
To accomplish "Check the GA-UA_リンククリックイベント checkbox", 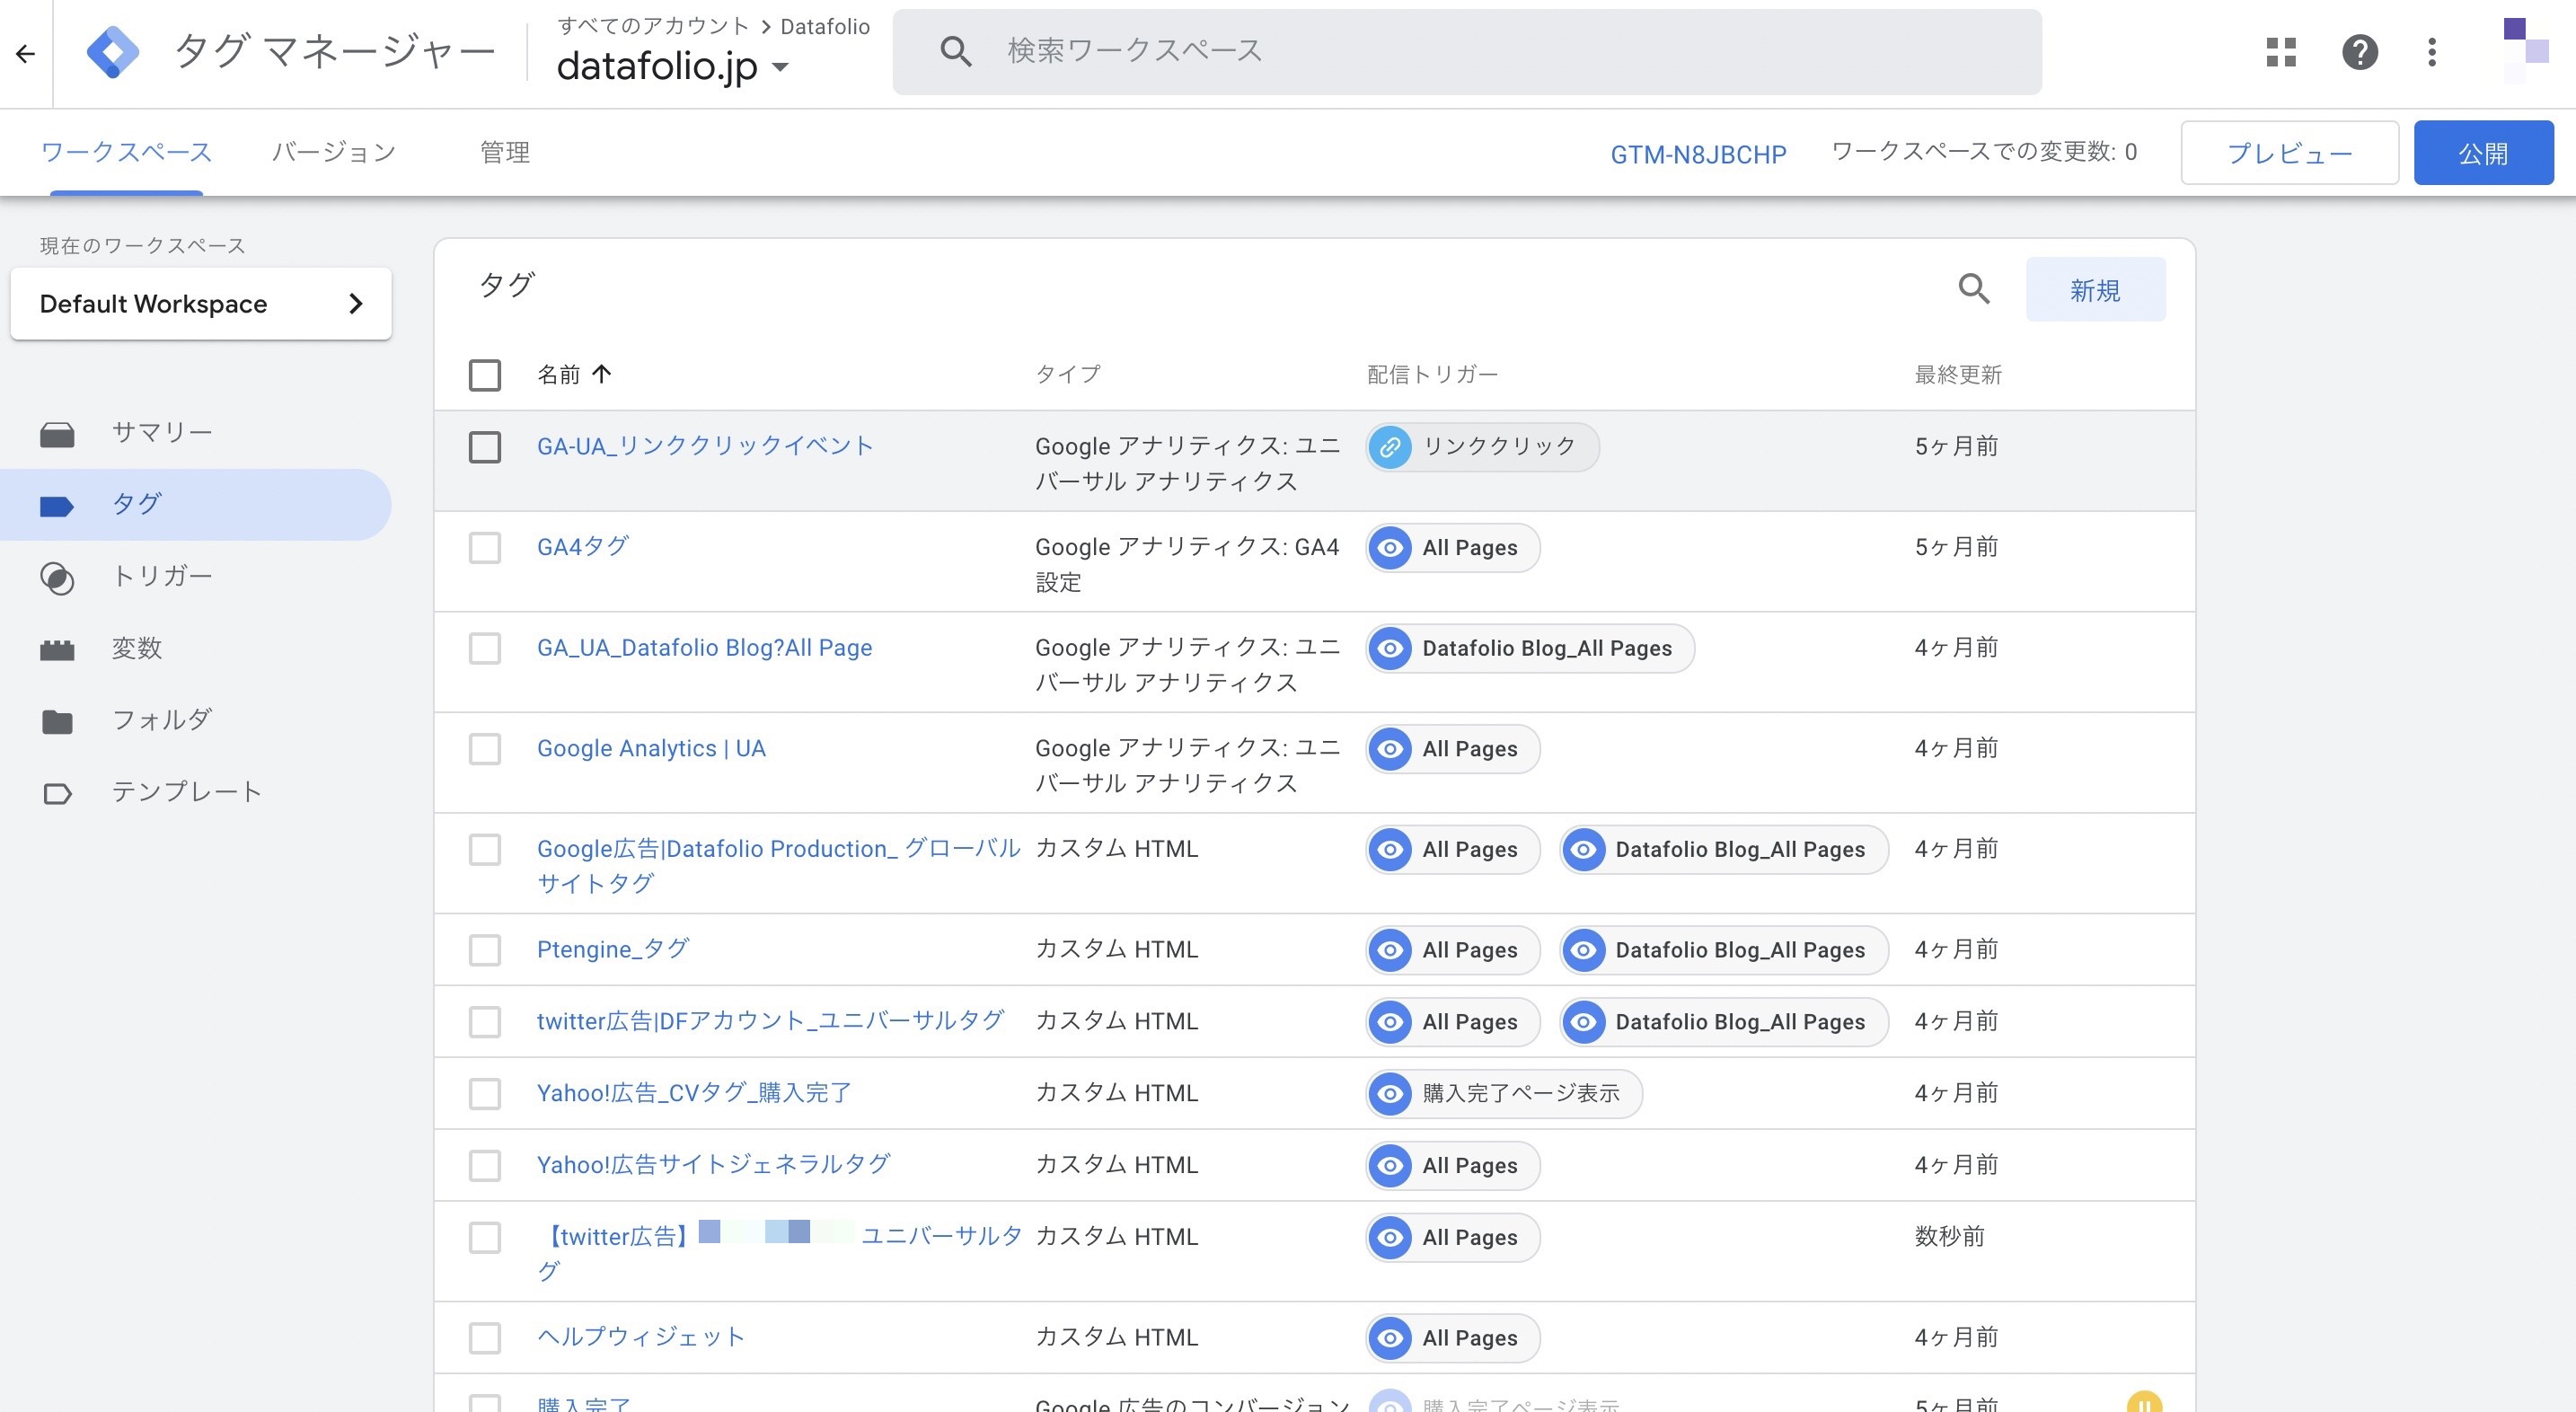I will point(485,447).
